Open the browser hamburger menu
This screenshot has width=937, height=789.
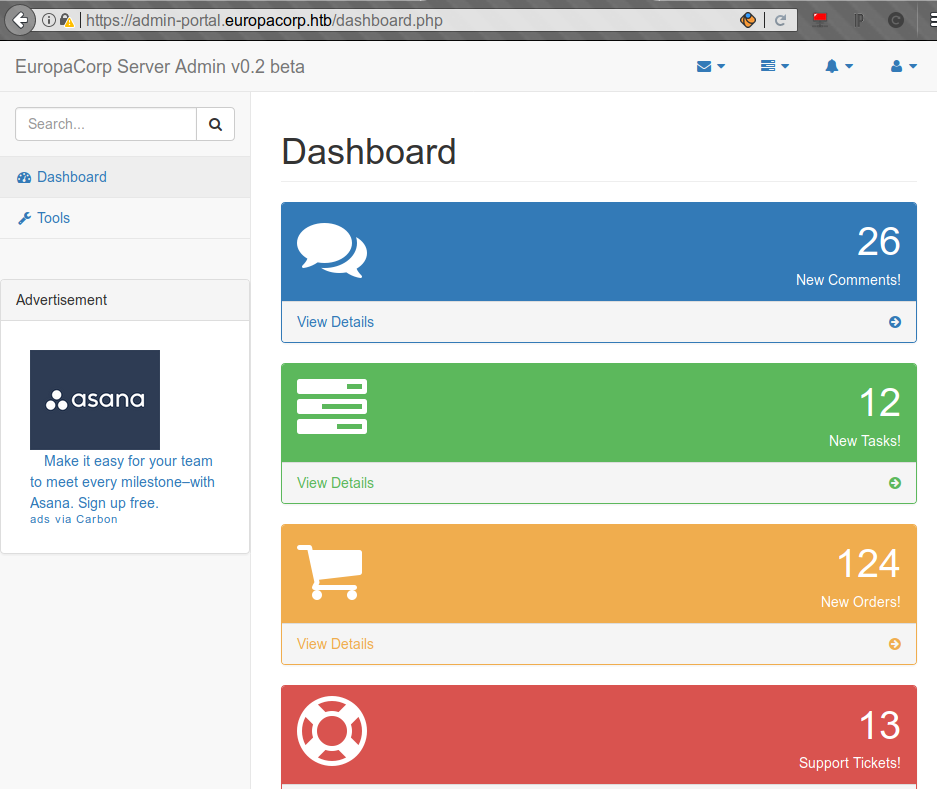pyautogui.click(x=932, y=20)
